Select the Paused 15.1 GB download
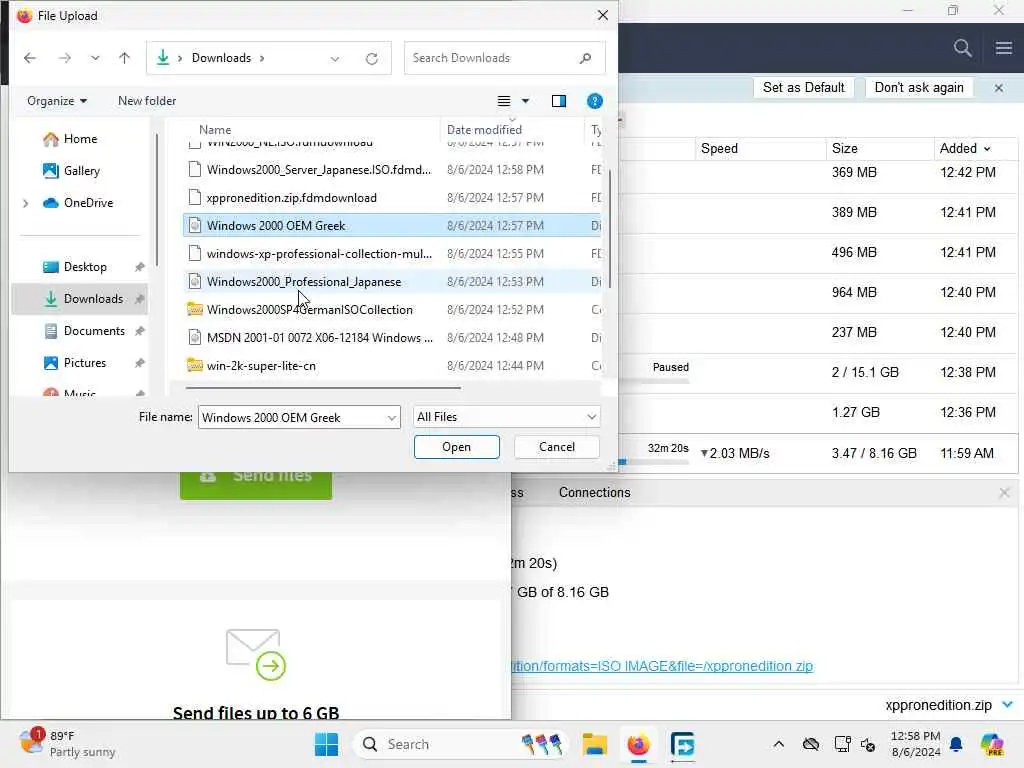Screen dimensions: 1024x768 pyautogui.click(x=819, y=373)
